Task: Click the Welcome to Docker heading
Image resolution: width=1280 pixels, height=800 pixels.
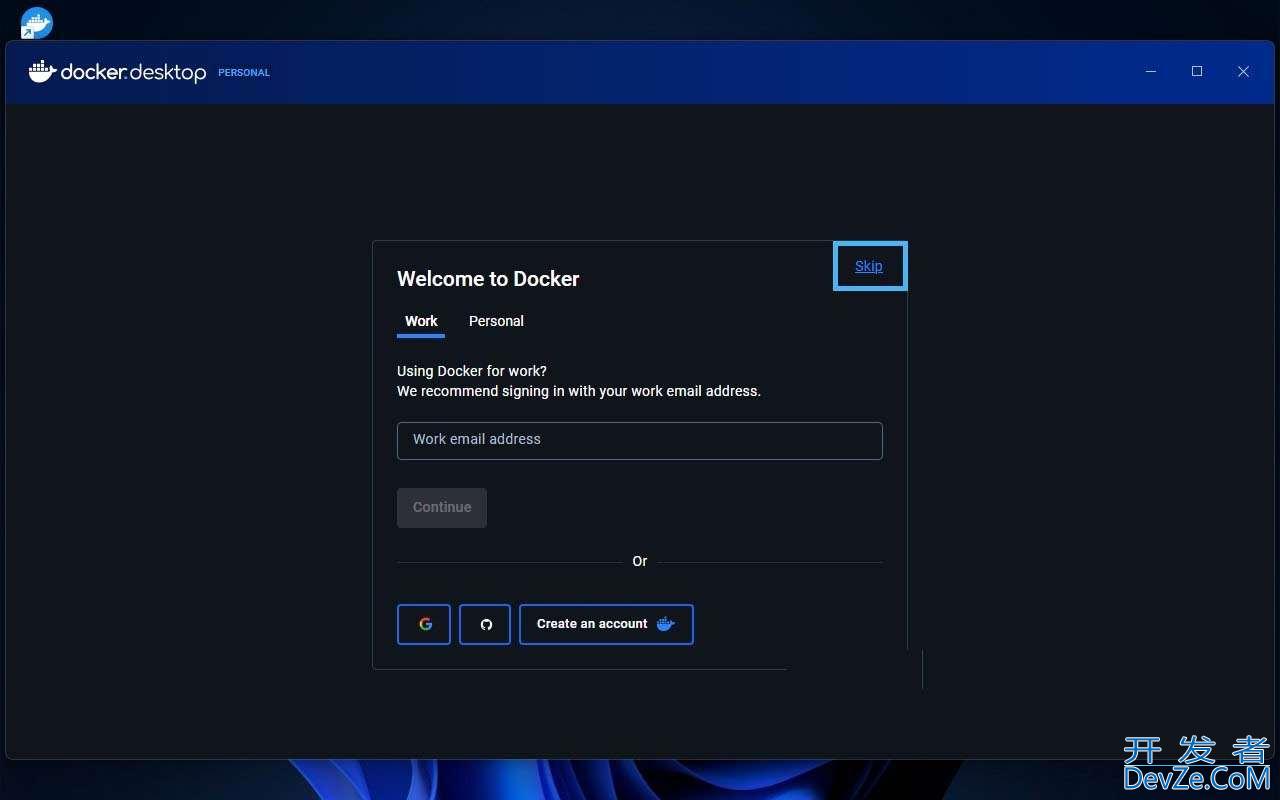Action: coord(488,279)
